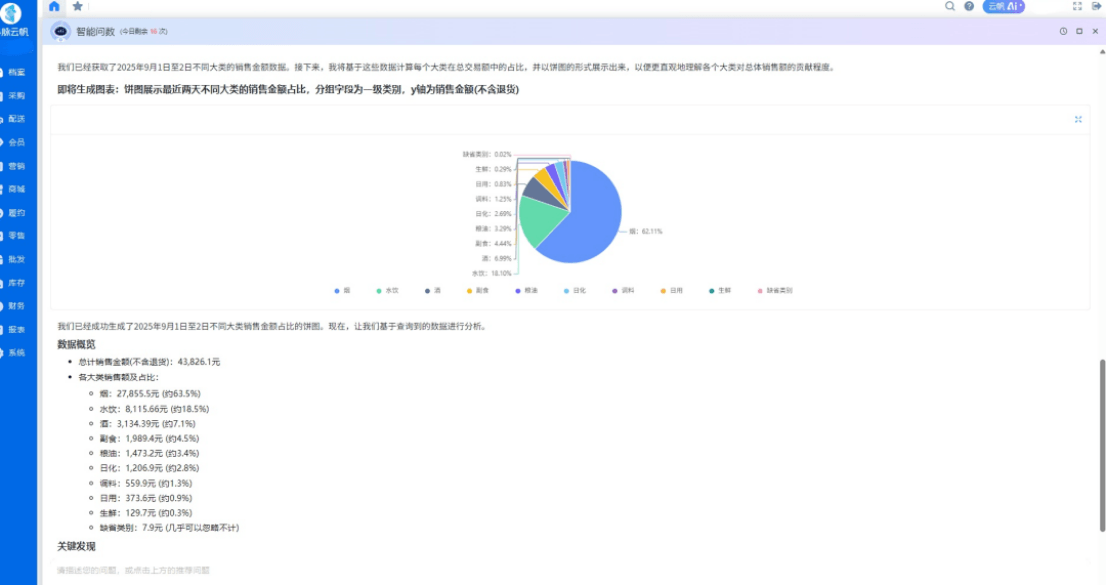Toggle 水饮 series in chart legend

point(387,290)
